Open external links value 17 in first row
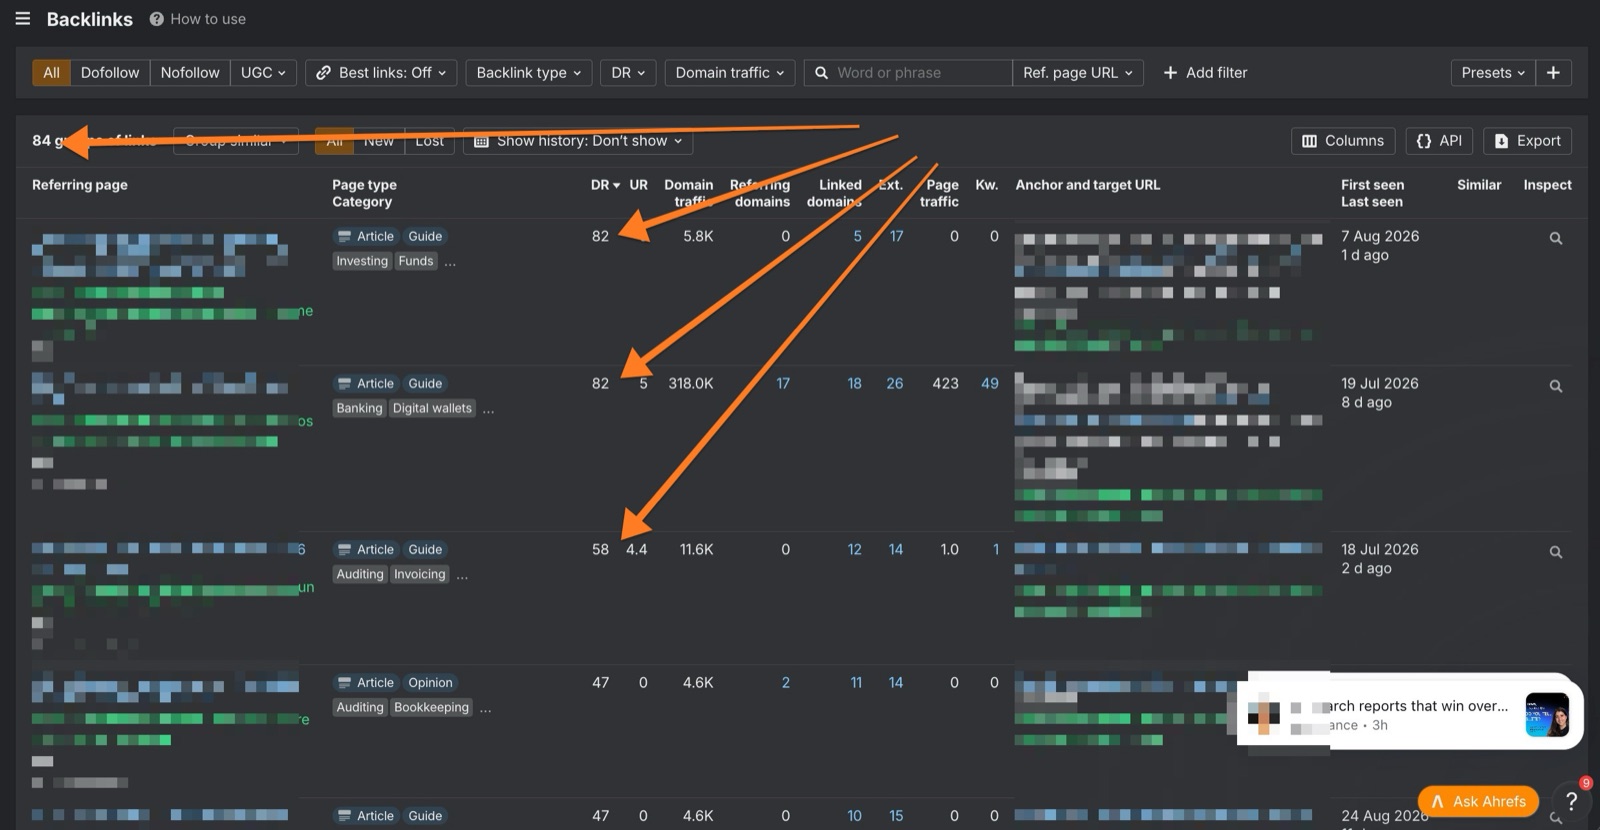The width and height of the screenshot is (1600, 830). 896,236
